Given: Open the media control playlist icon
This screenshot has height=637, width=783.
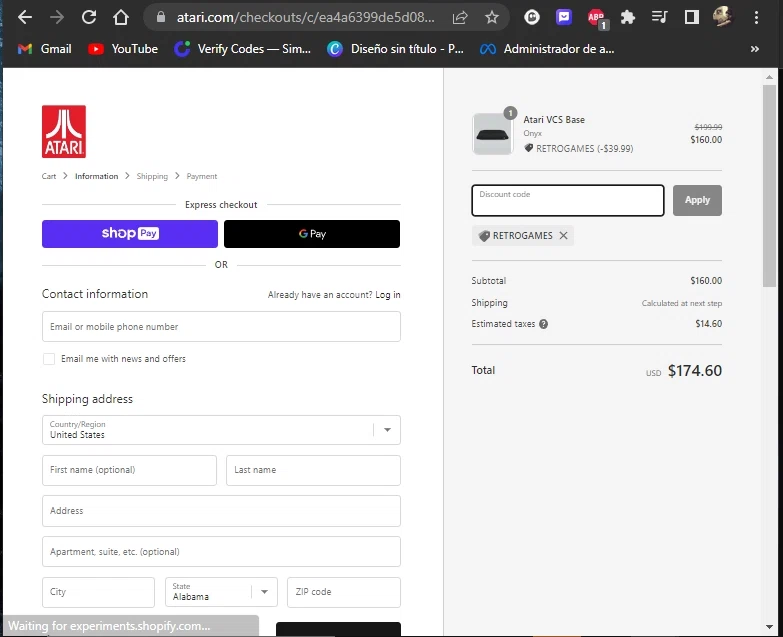Looking at the screenshot, I should 659,17.
